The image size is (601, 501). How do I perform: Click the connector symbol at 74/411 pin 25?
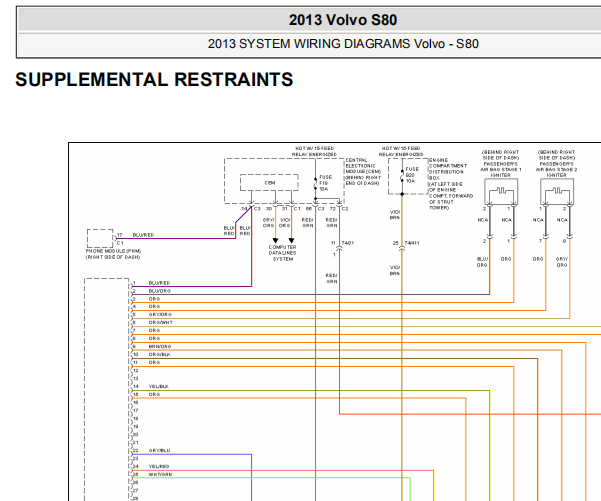click(x=402, y=249)
